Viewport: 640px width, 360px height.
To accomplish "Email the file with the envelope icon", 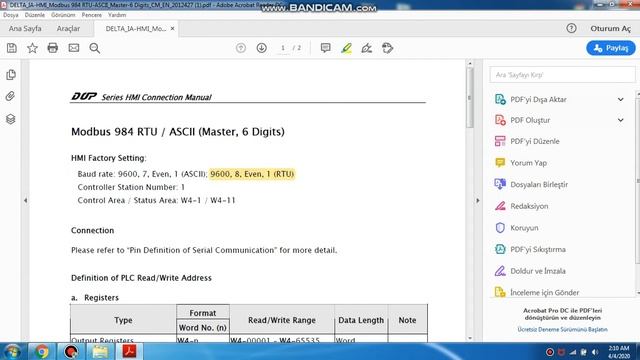I will coord(74,48).
